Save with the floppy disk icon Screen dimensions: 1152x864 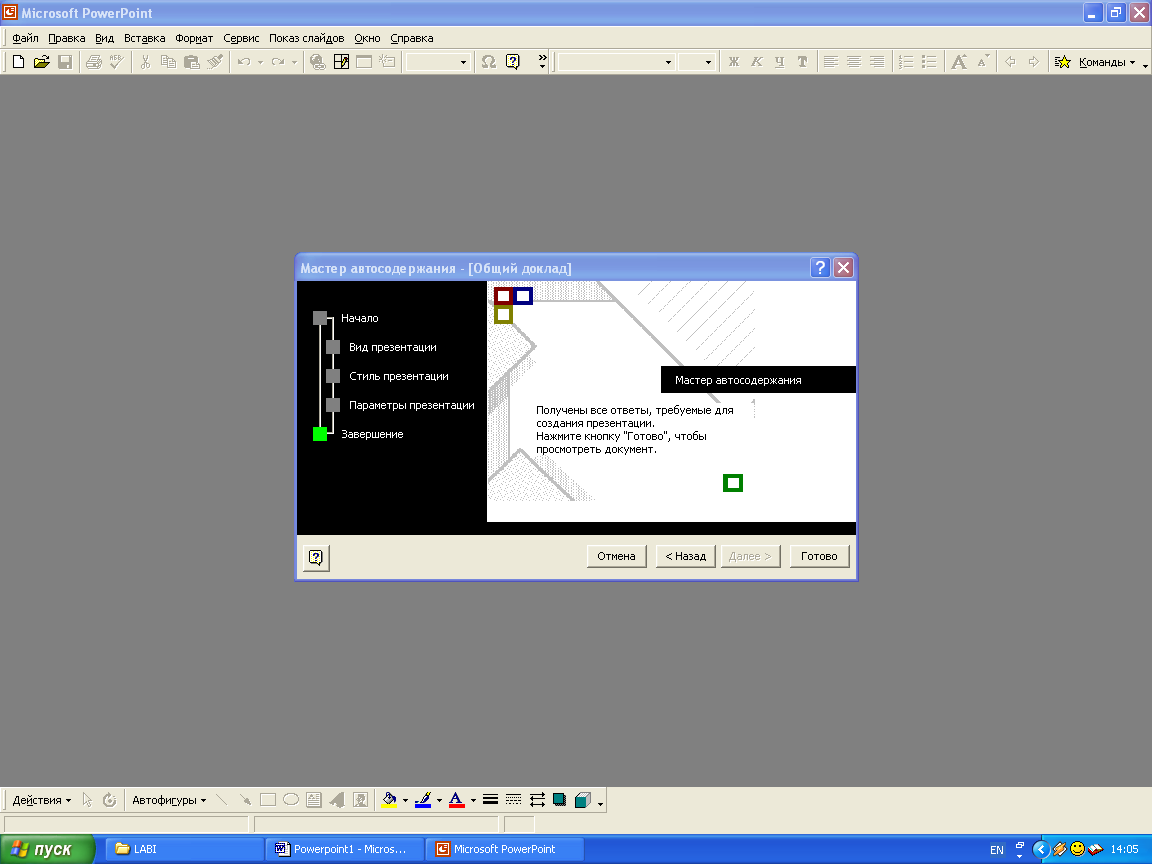coord(65,62)
